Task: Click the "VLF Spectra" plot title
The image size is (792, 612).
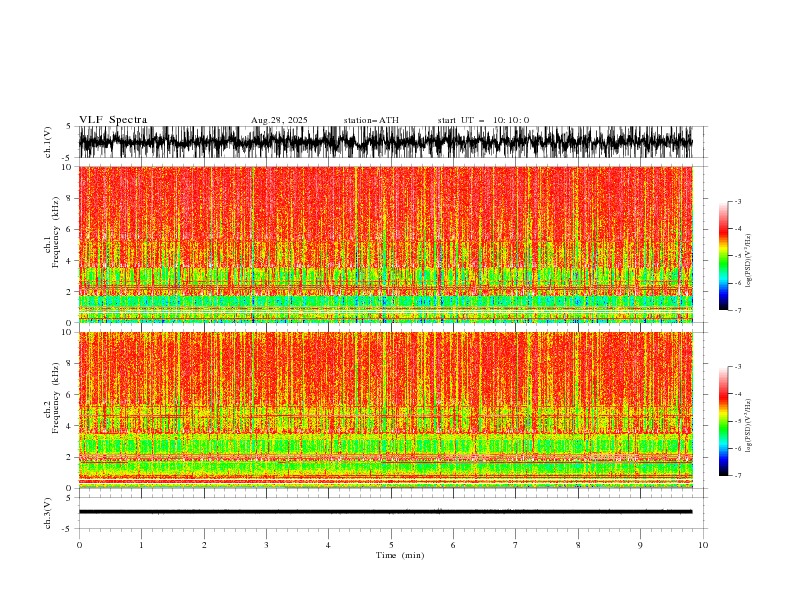Action: (113, 120)
